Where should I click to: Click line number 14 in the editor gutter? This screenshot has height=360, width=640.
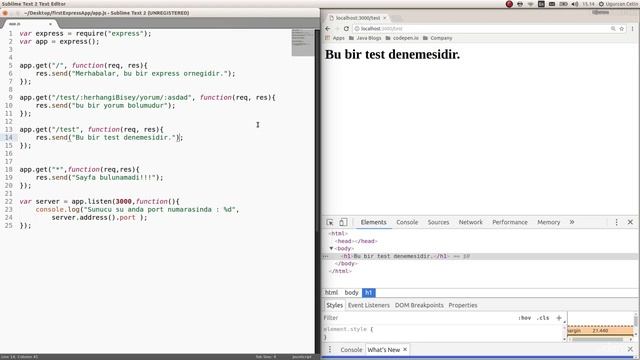(9, 138)
